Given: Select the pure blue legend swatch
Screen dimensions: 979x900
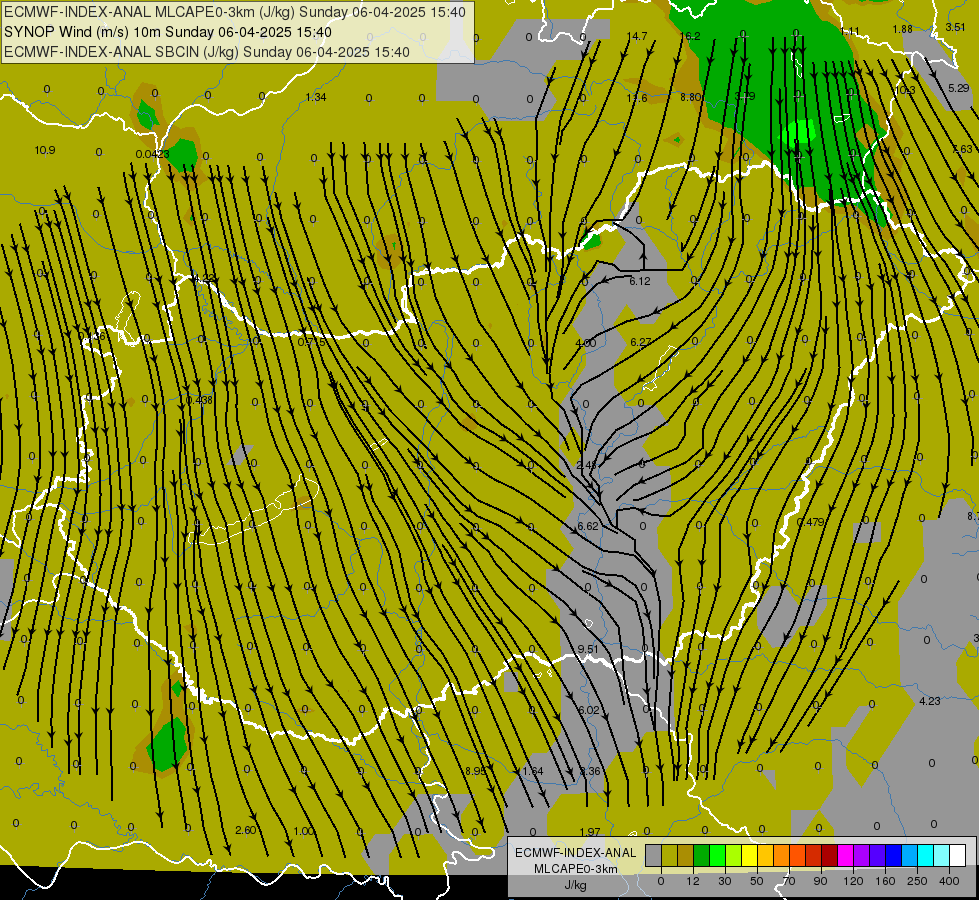Looking at the screenshot, I should [x=893, y=855].
